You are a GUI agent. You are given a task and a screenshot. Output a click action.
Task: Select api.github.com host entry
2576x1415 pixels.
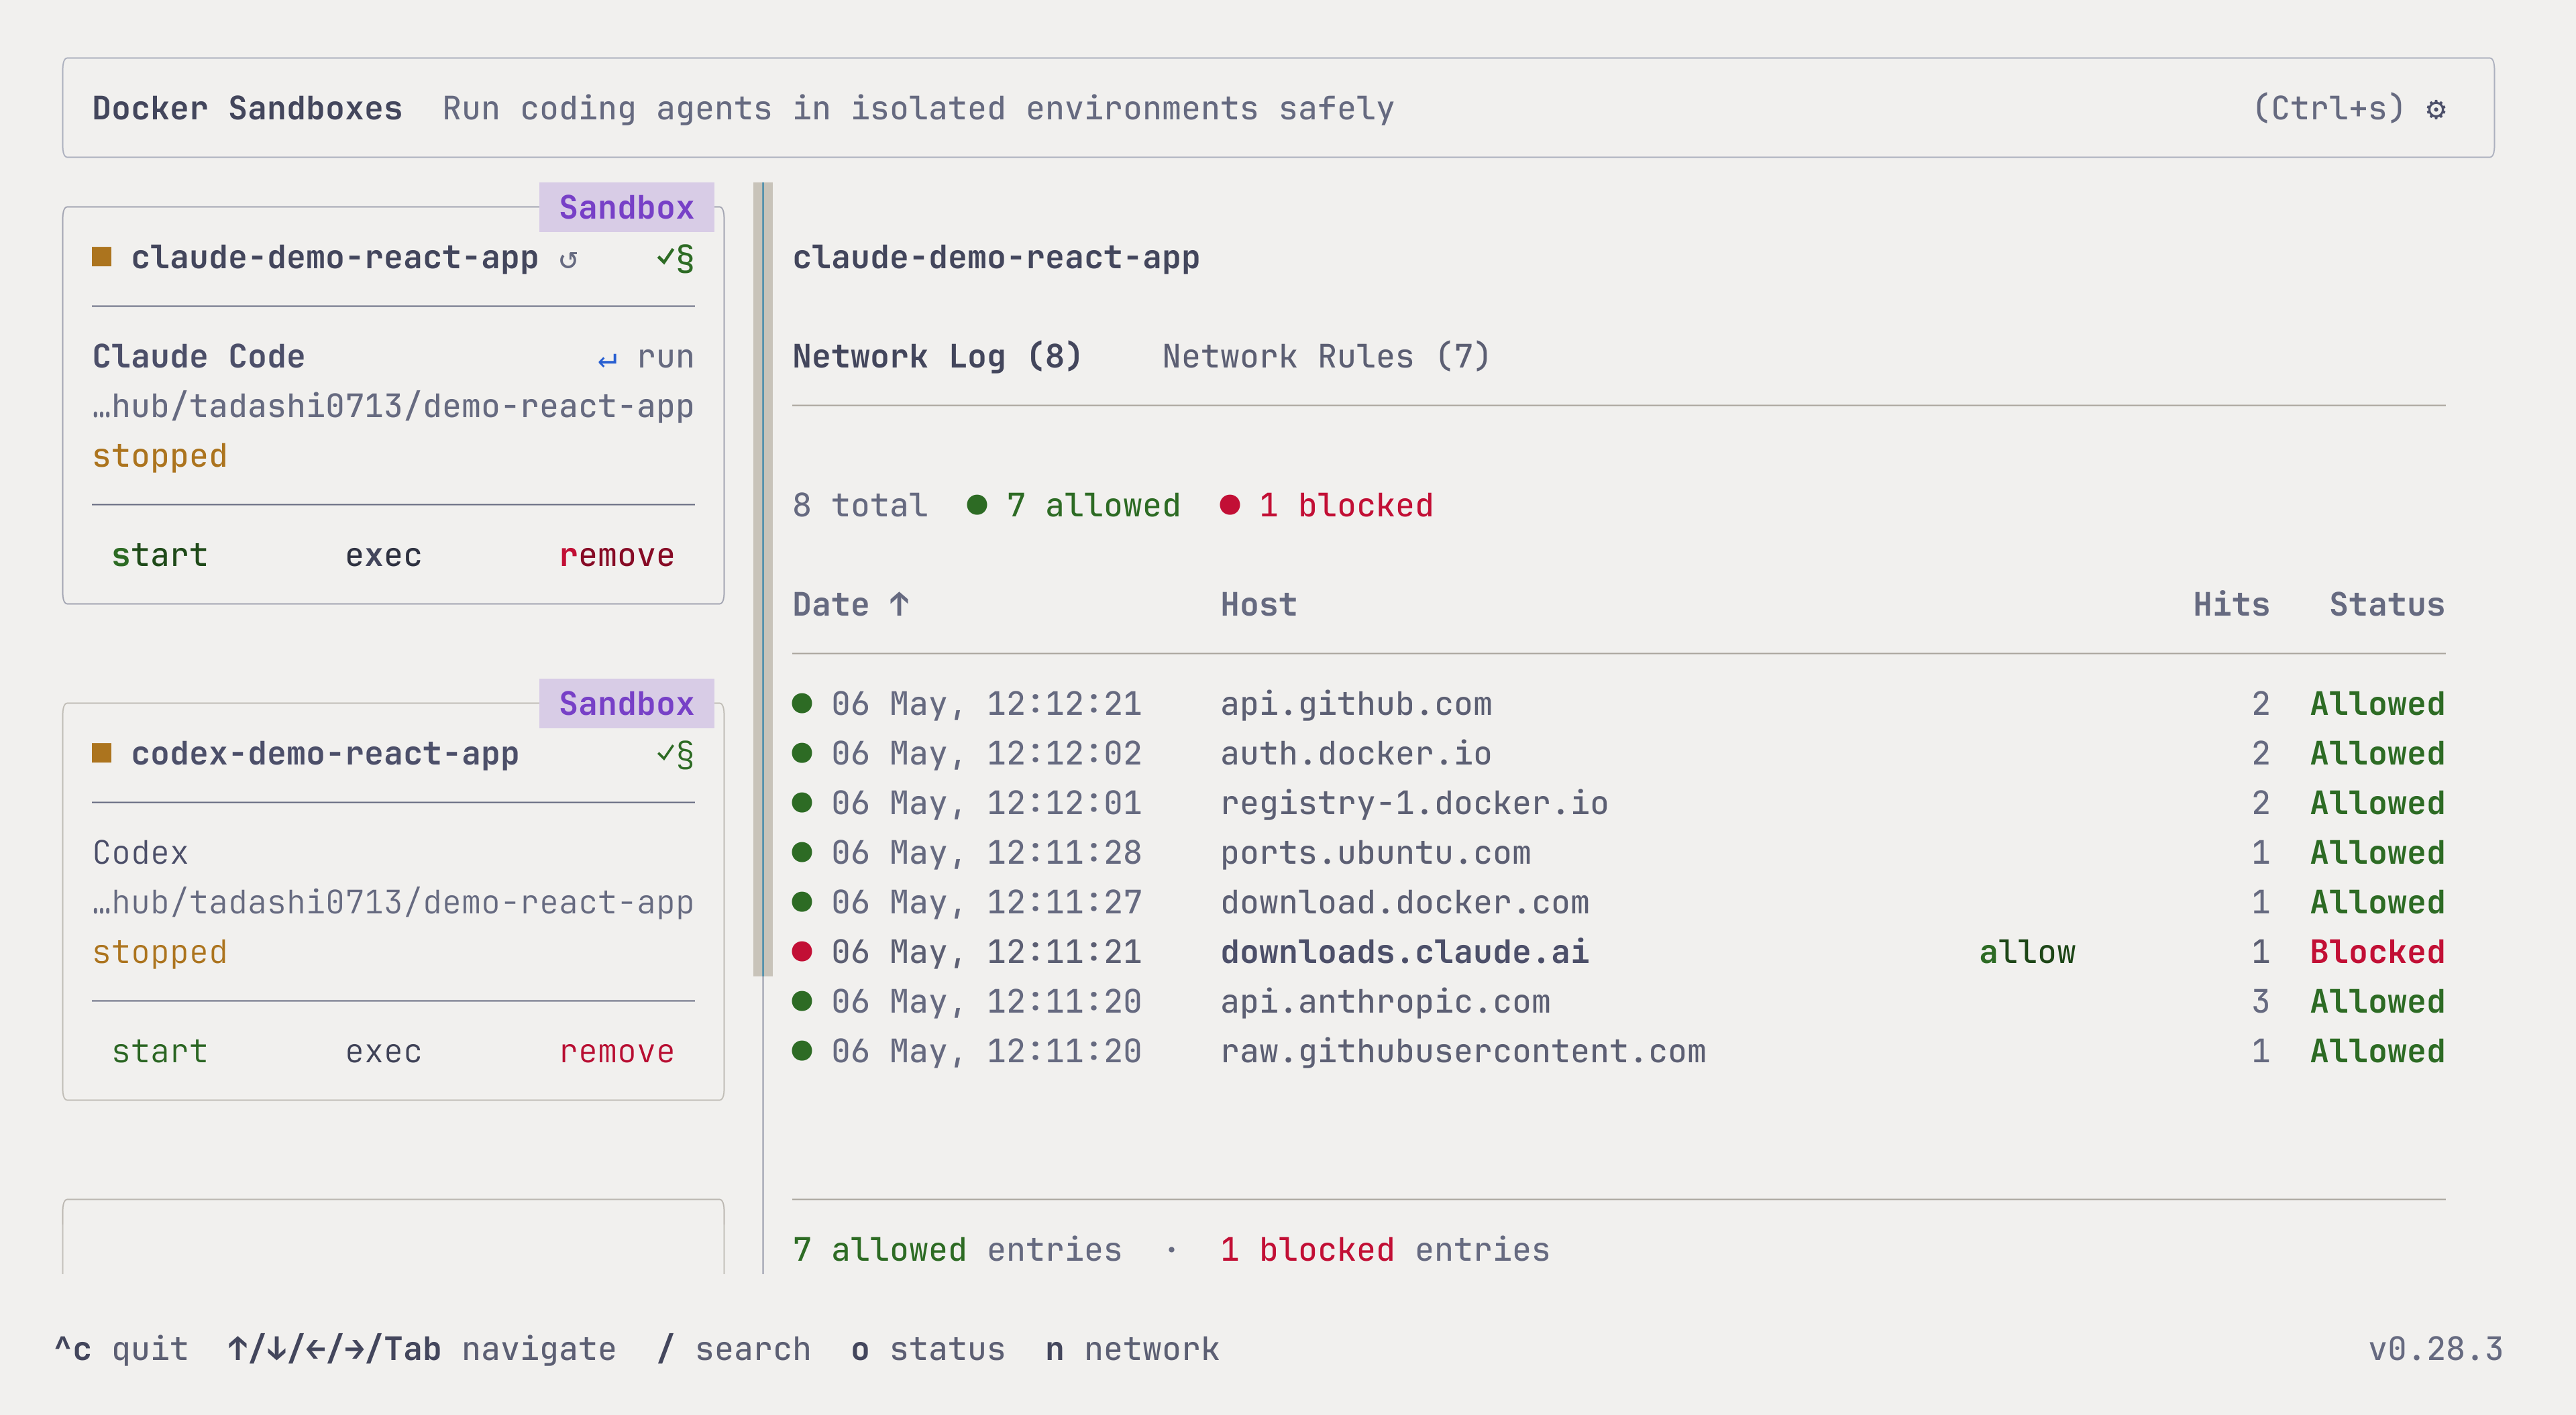coord(1356,704)
